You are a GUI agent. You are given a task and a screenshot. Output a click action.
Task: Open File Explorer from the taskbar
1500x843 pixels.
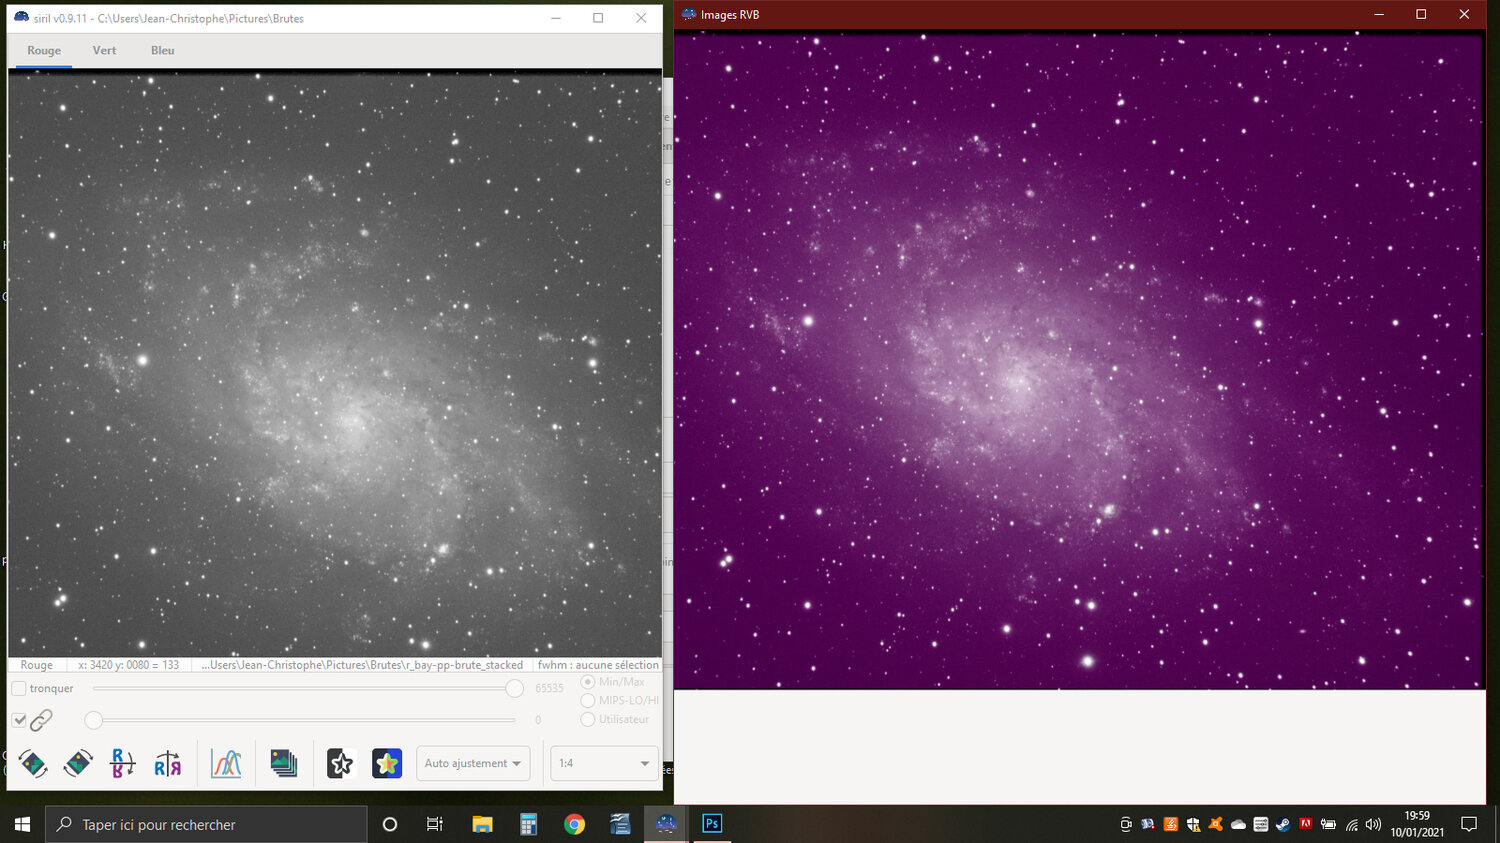pos(482,824)
